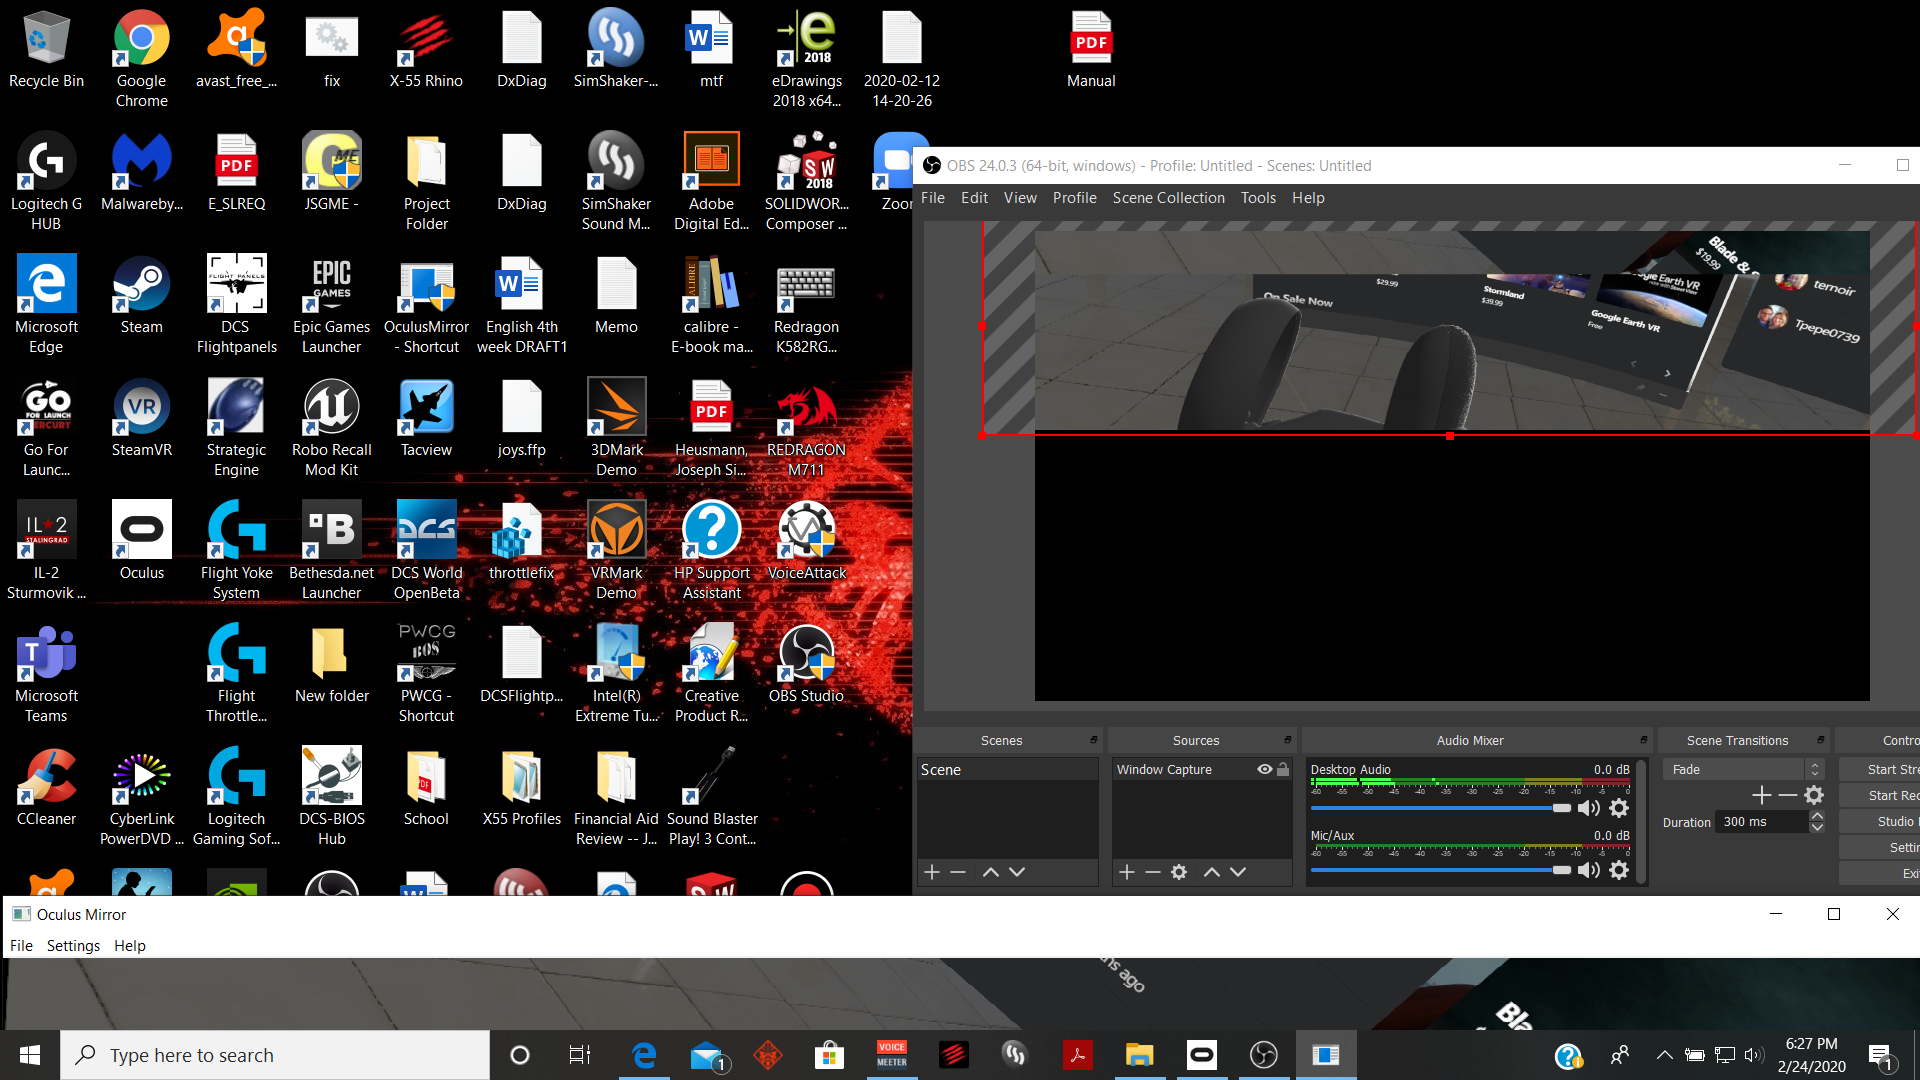Show hidden system tray icons chevron
Image resolution: width=1920 pixels, height=1080 pixels.
point(1664,1055)
